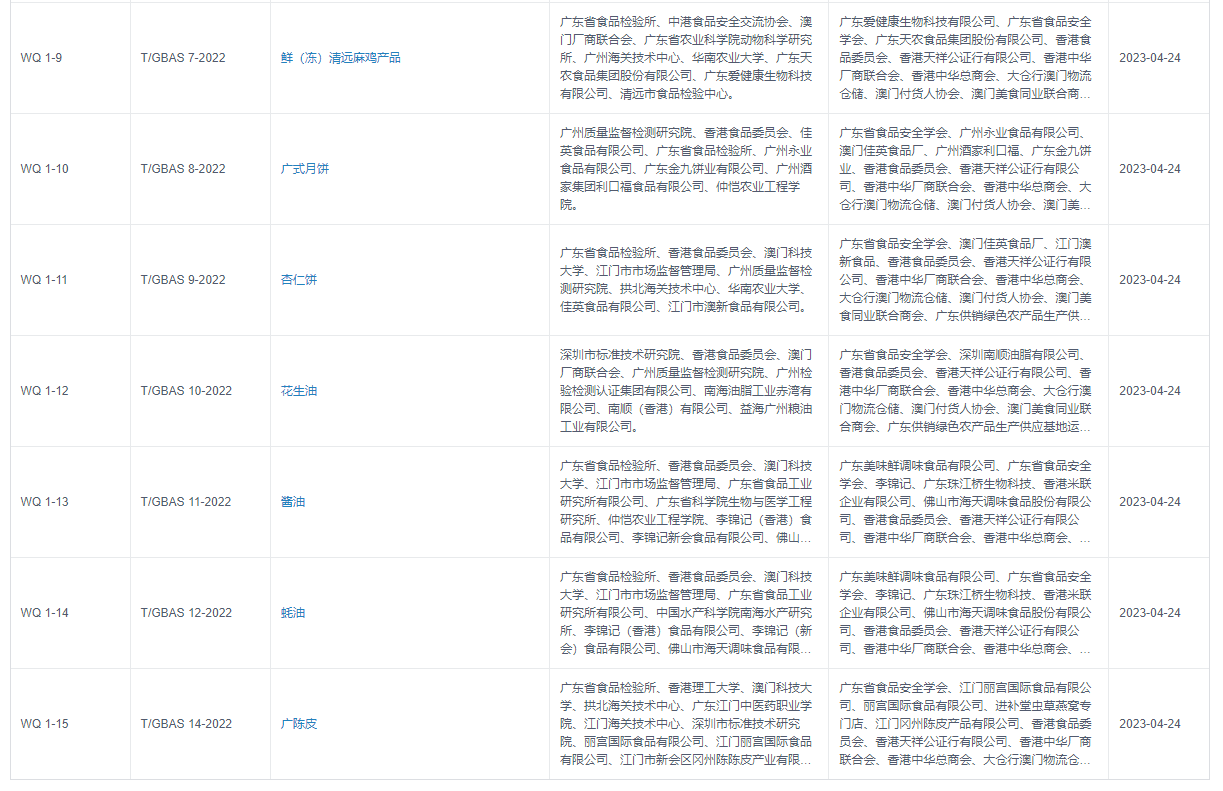Image resolution: width=1223 pixels, height=791 pixels.
Task: View the 广陈皮 standard link
Action: pos(298,724)
